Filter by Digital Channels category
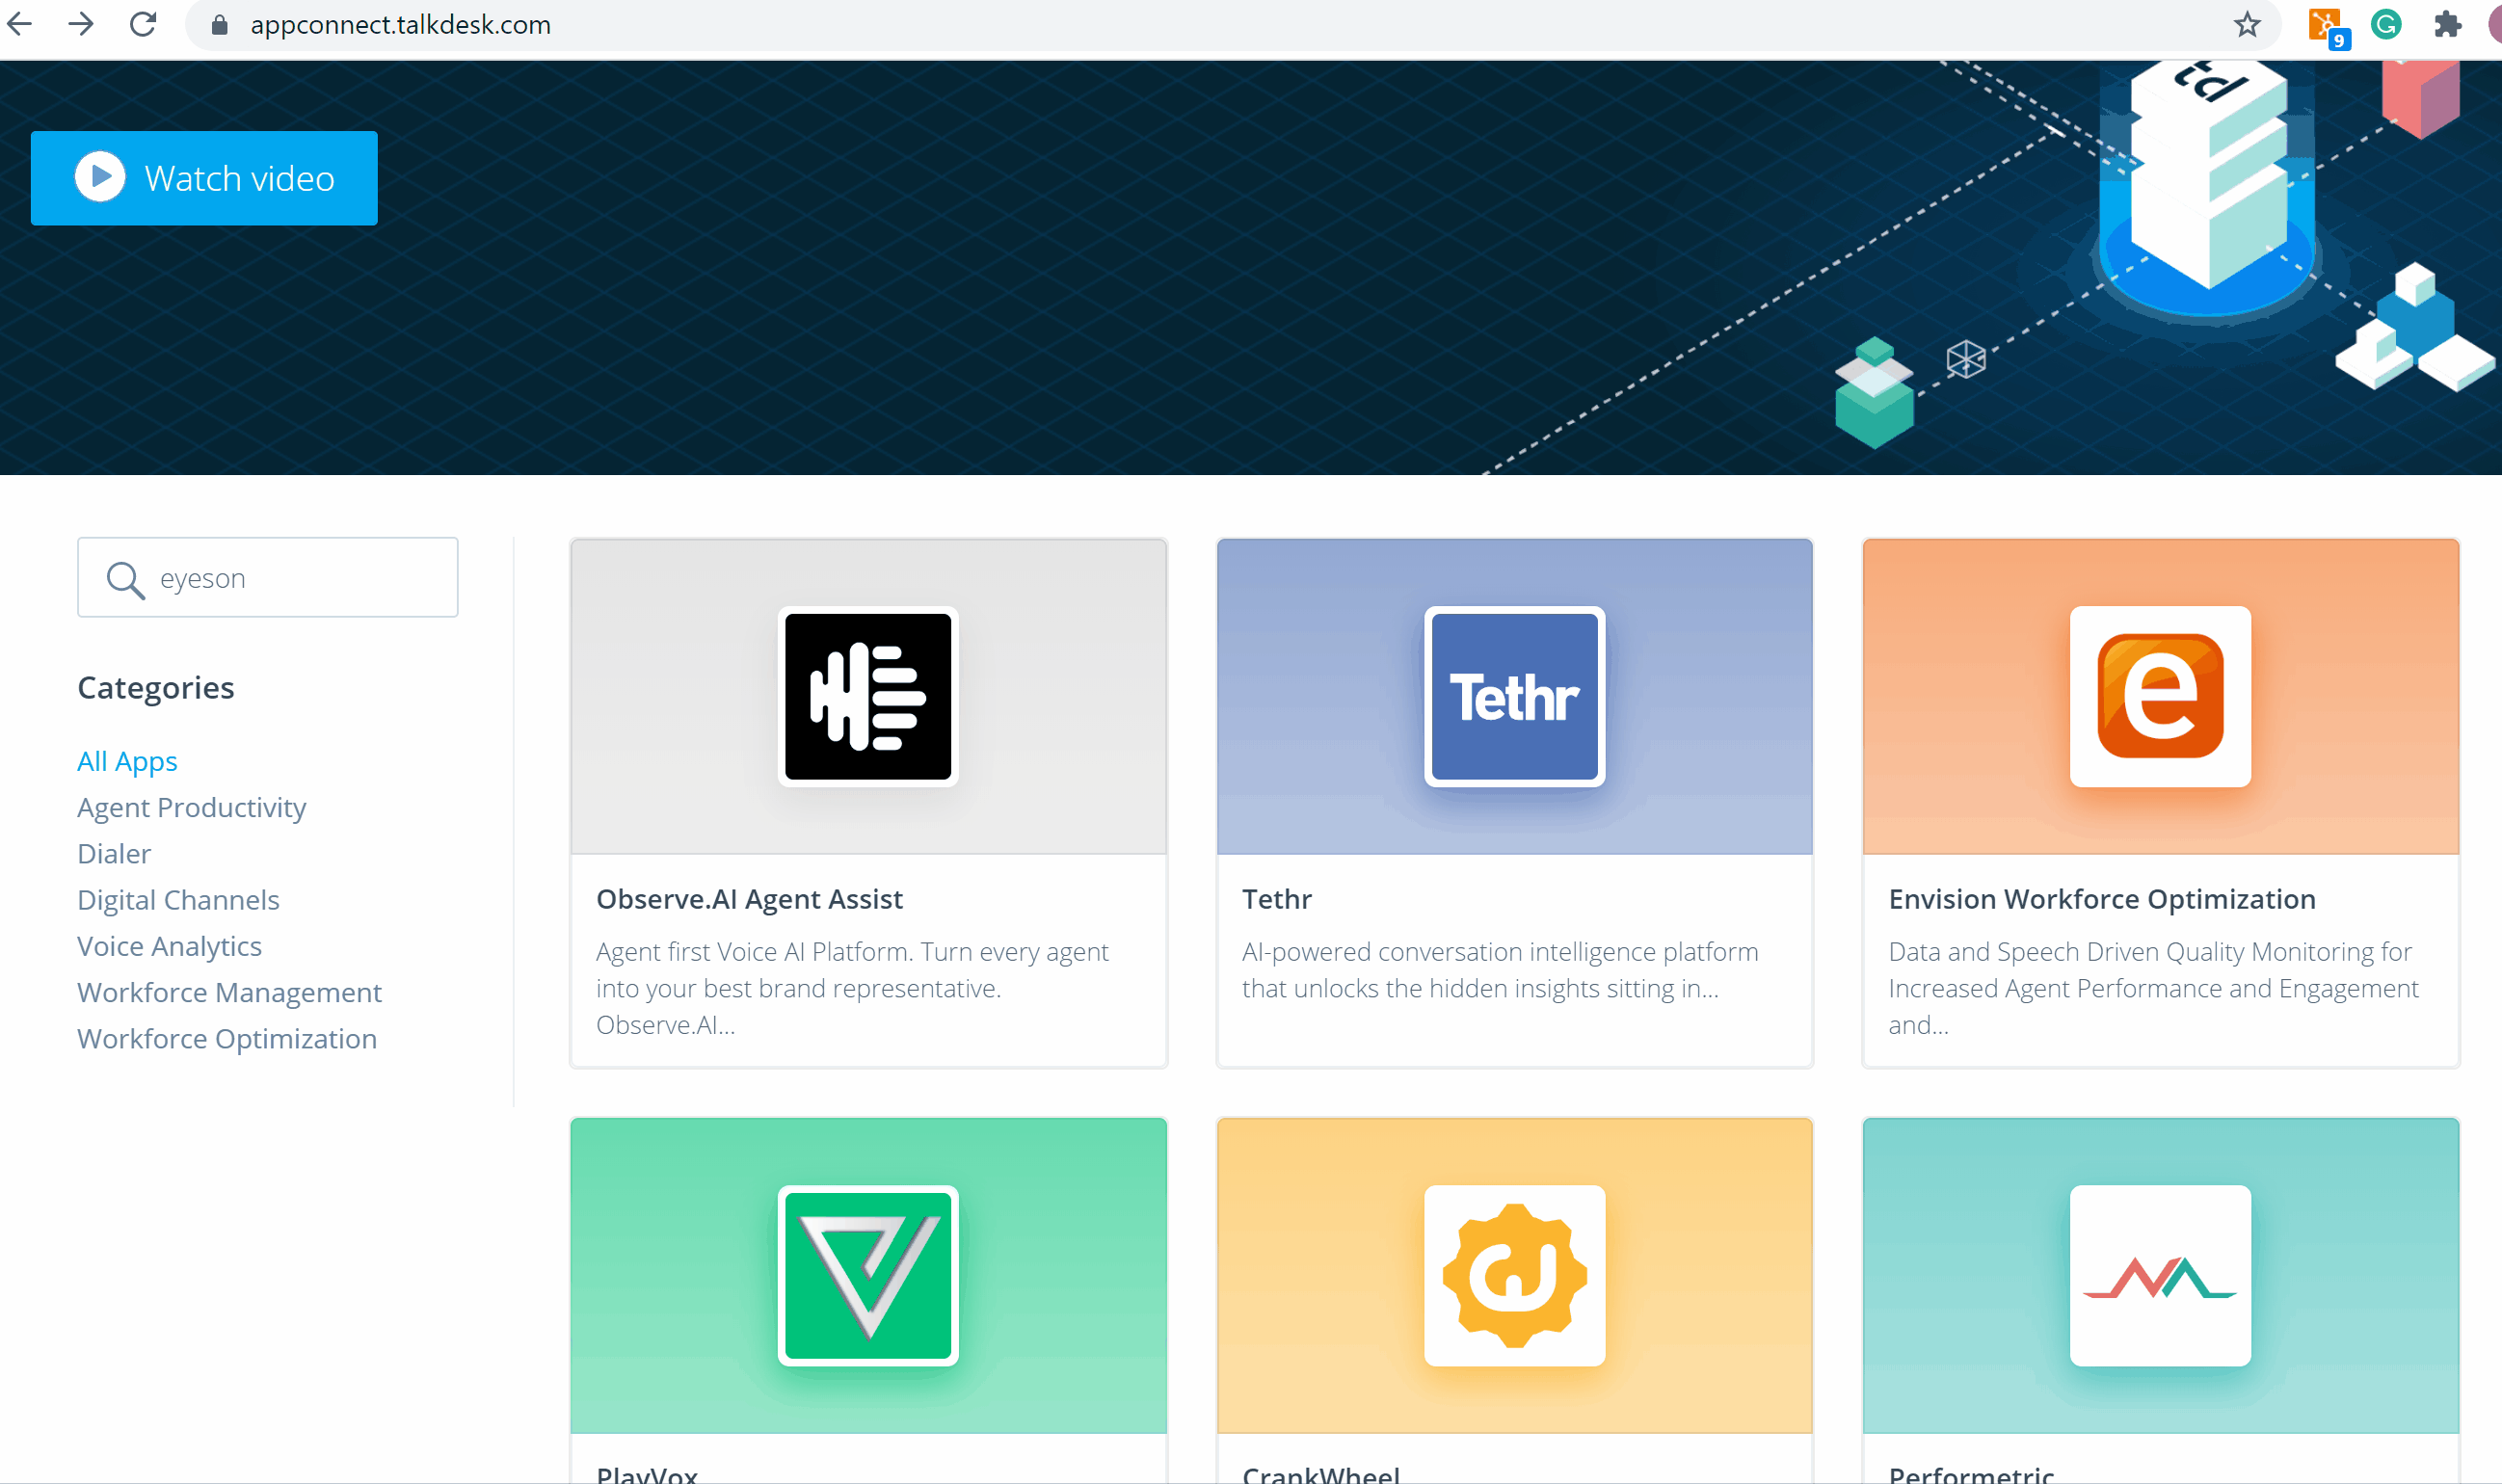 (x=178, y=899)
